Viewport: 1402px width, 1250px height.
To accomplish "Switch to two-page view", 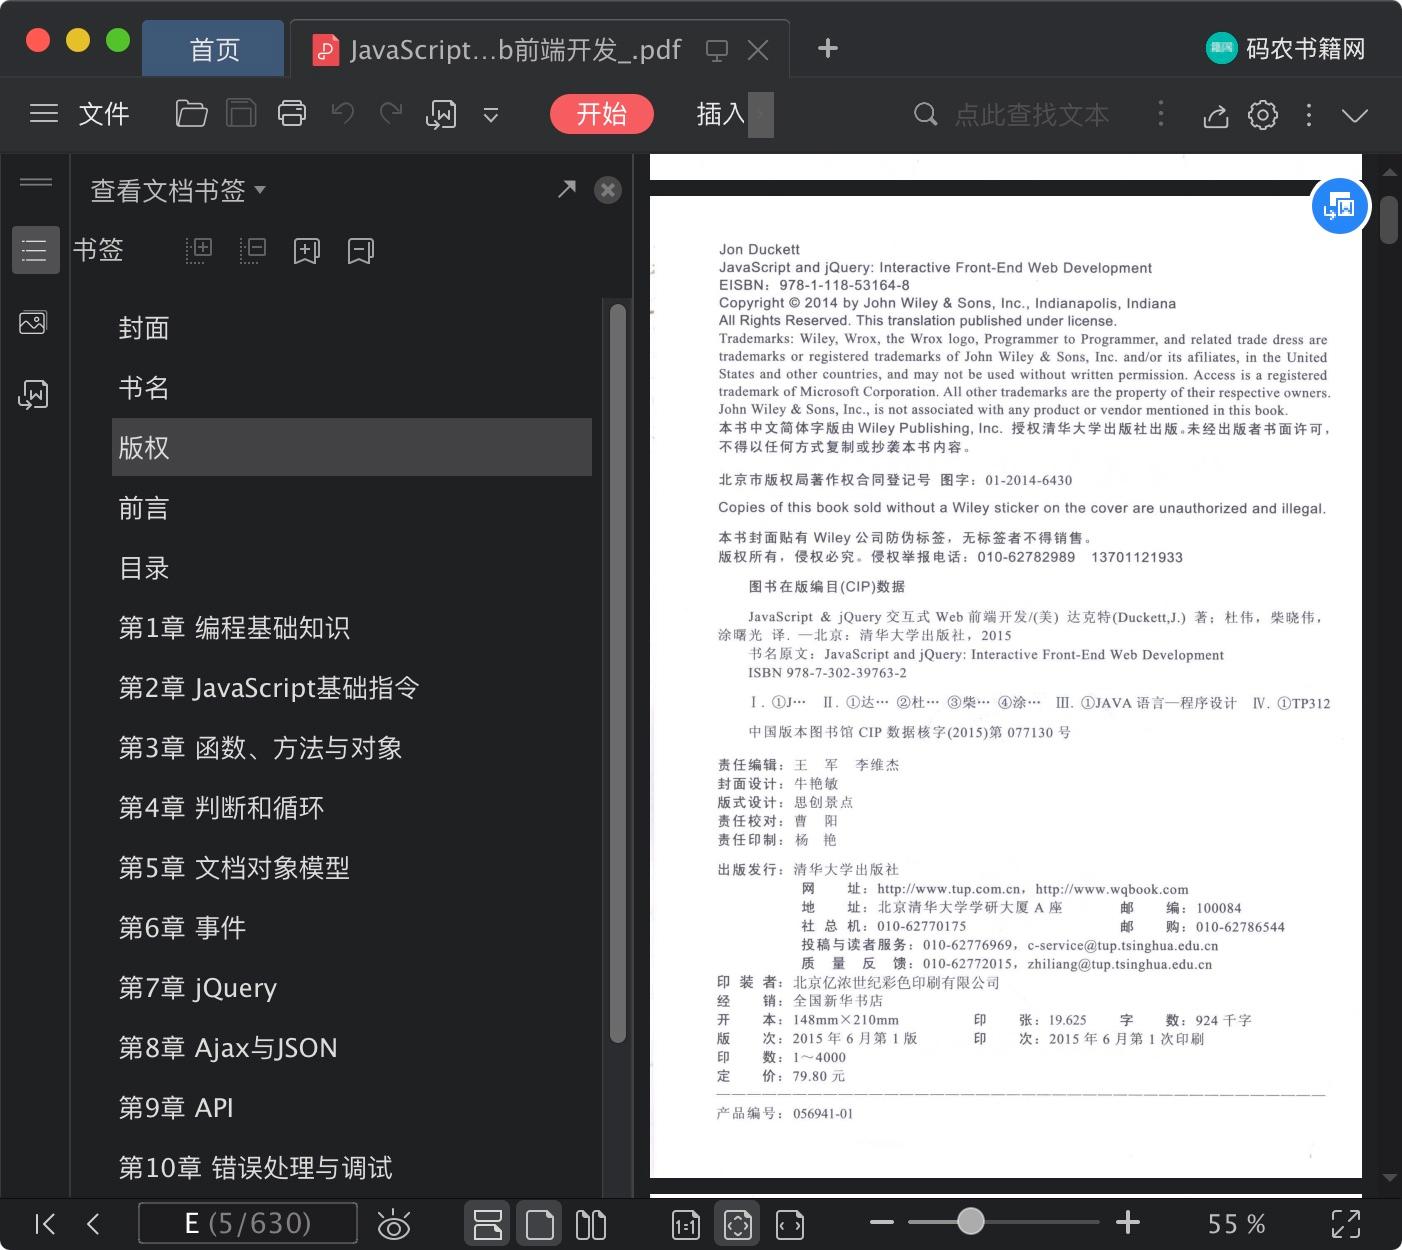I will click(x=591, y=1225).
